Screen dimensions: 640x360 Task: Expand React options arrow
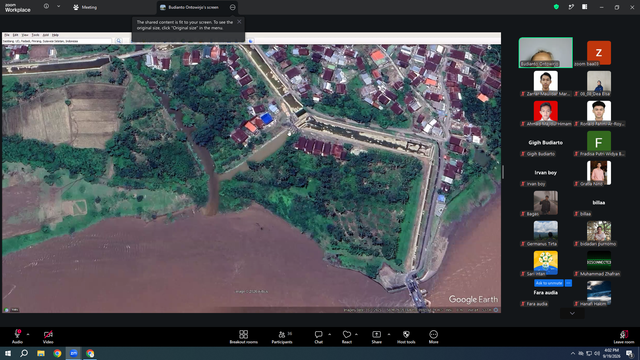(356, 334)
